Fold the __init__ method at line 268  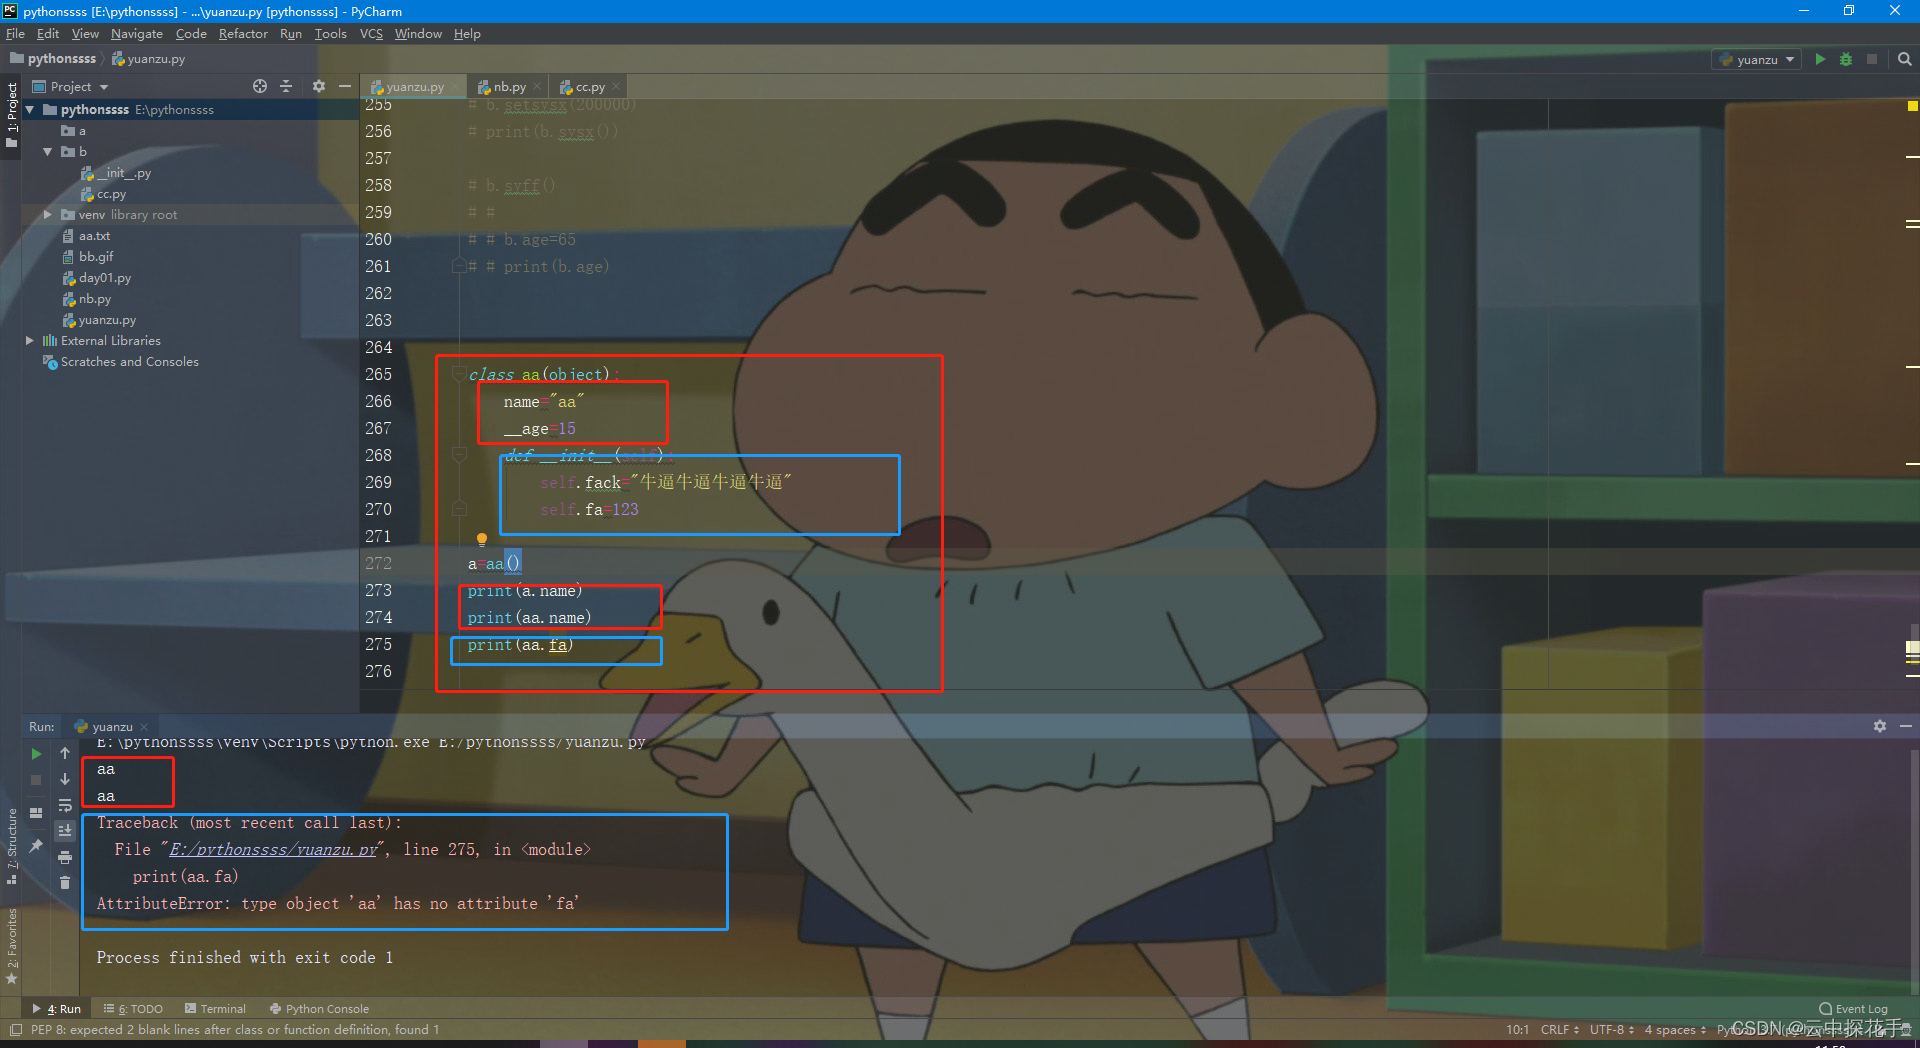click(460, 455)
